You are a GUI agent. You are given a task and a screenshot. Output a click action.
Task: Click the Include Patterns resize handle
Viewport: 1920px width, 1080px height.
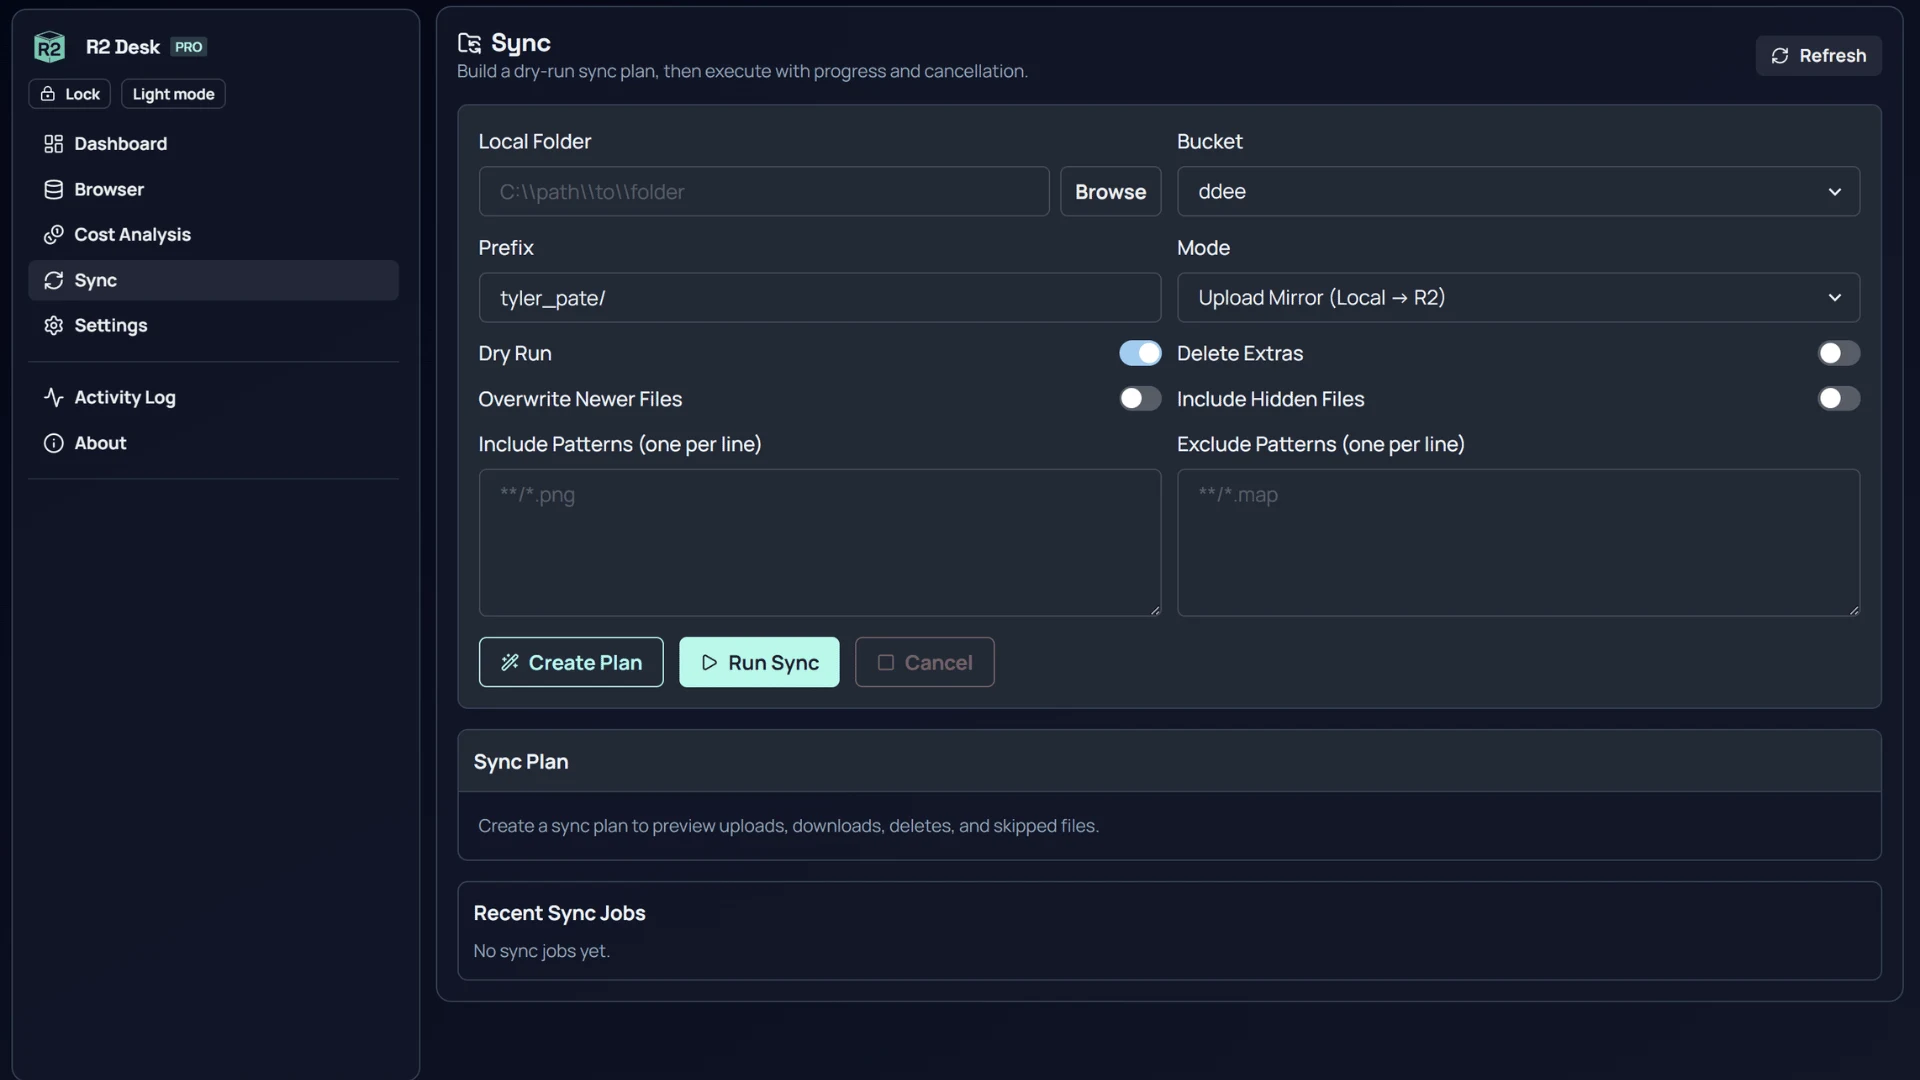point(1155,610)
